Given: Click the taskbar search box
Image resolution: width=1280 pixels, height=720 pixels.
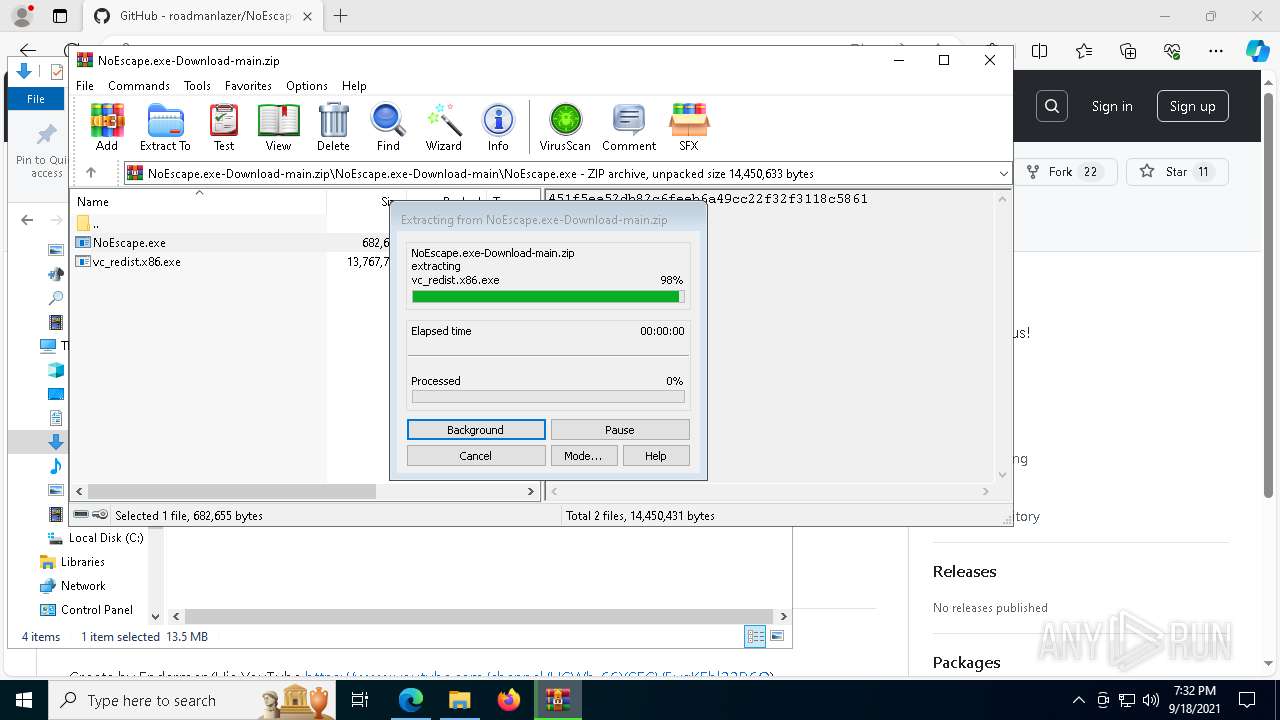Looking at the screenshot, I should tap(194, 700).
